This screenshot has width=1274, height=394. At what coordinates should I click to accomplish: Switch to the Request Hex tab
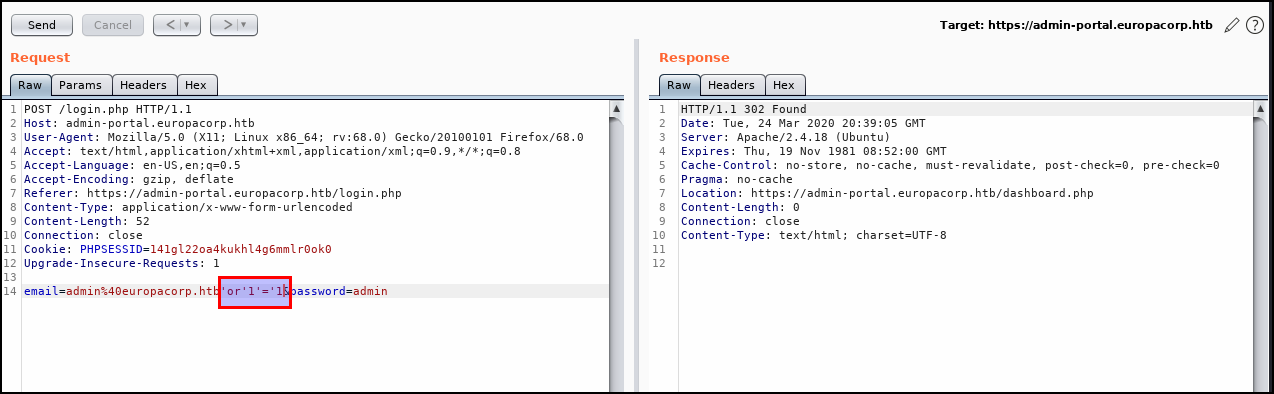click(197, 85)
